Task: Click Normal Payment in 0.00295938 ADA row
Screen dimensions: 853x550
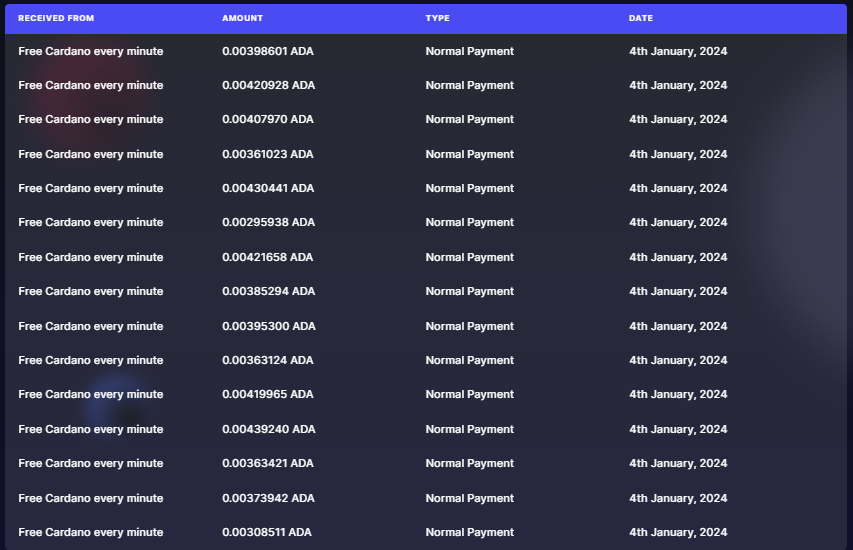Action: click(469, 222)
